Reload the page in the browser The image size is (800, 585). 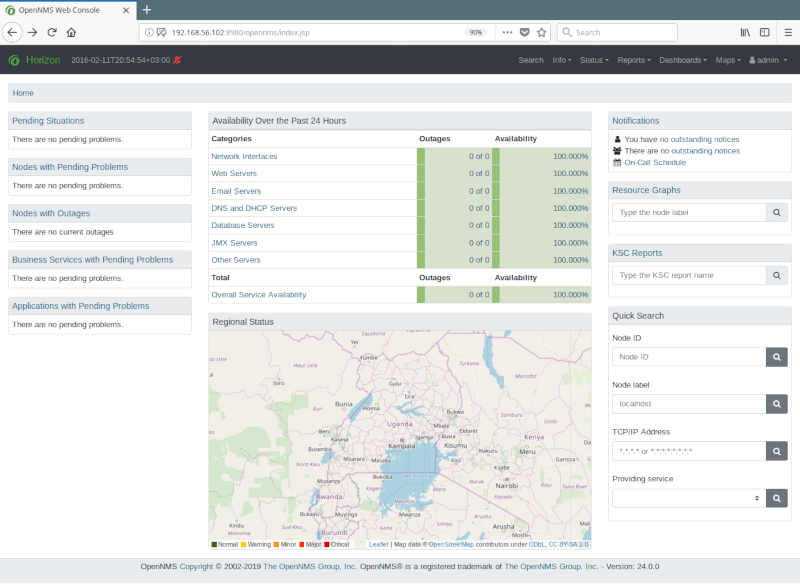[52, 32]
